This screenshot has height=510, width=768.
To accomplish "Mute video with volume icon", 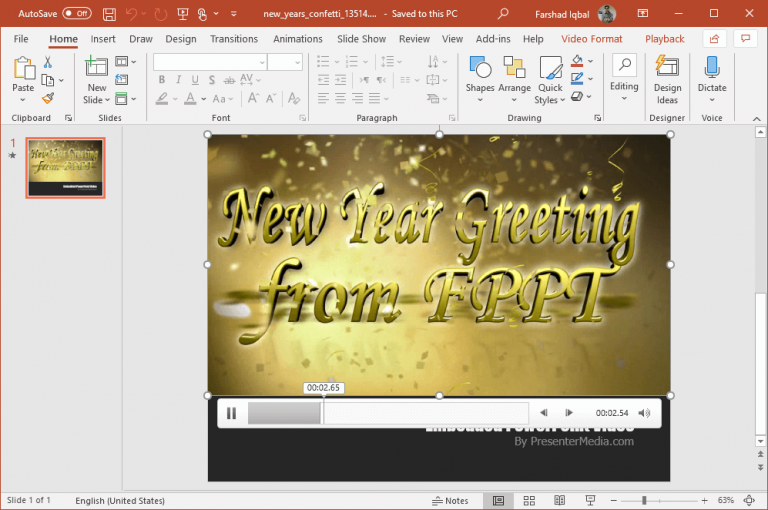I will 645,413.
